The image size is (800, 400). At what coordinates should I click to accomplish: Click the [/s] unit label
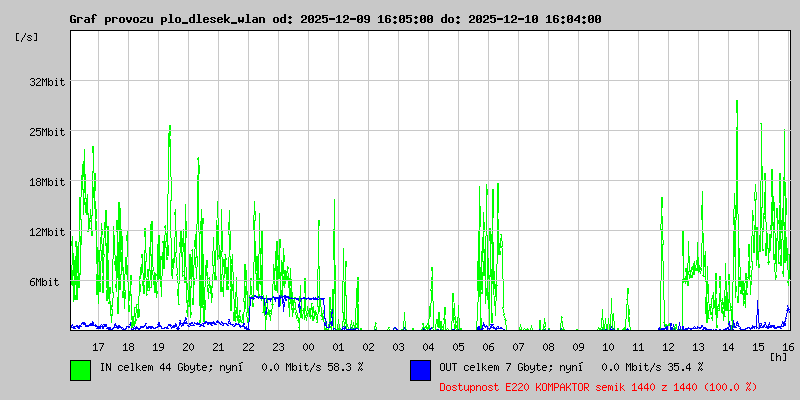(27, 37)
